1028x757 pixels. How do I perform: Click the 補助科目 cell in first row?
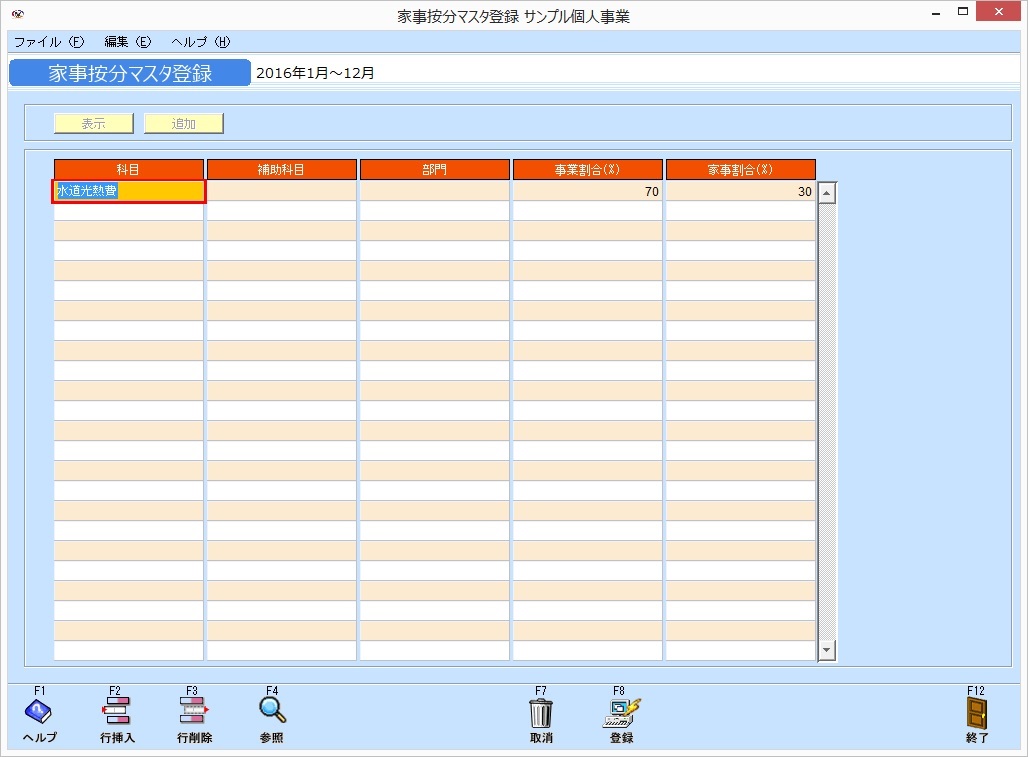point(281,191)
